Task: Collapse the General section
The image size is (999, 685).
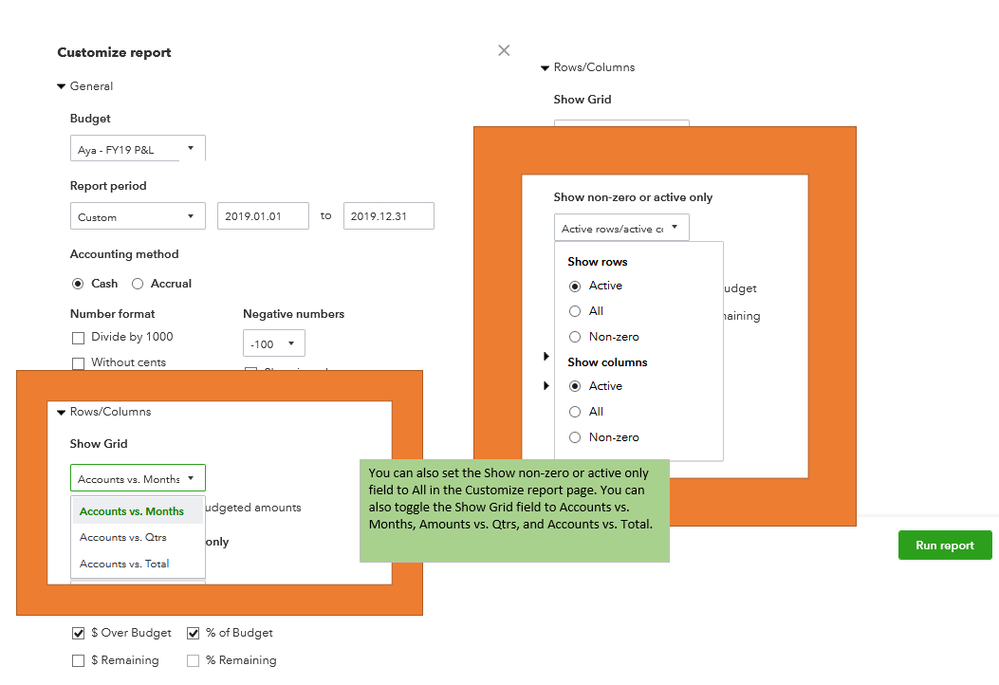Action: tap(62, 87)
